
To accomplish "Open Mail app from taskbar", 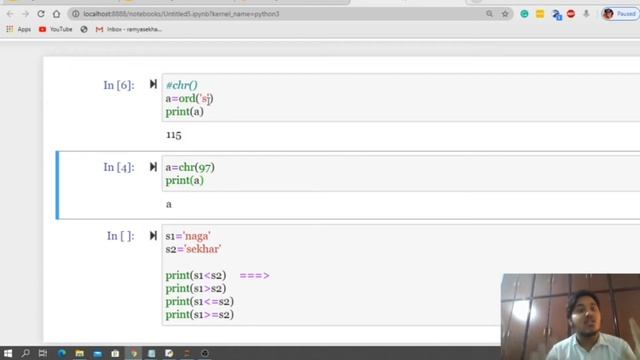I will (x=98, y=353).
